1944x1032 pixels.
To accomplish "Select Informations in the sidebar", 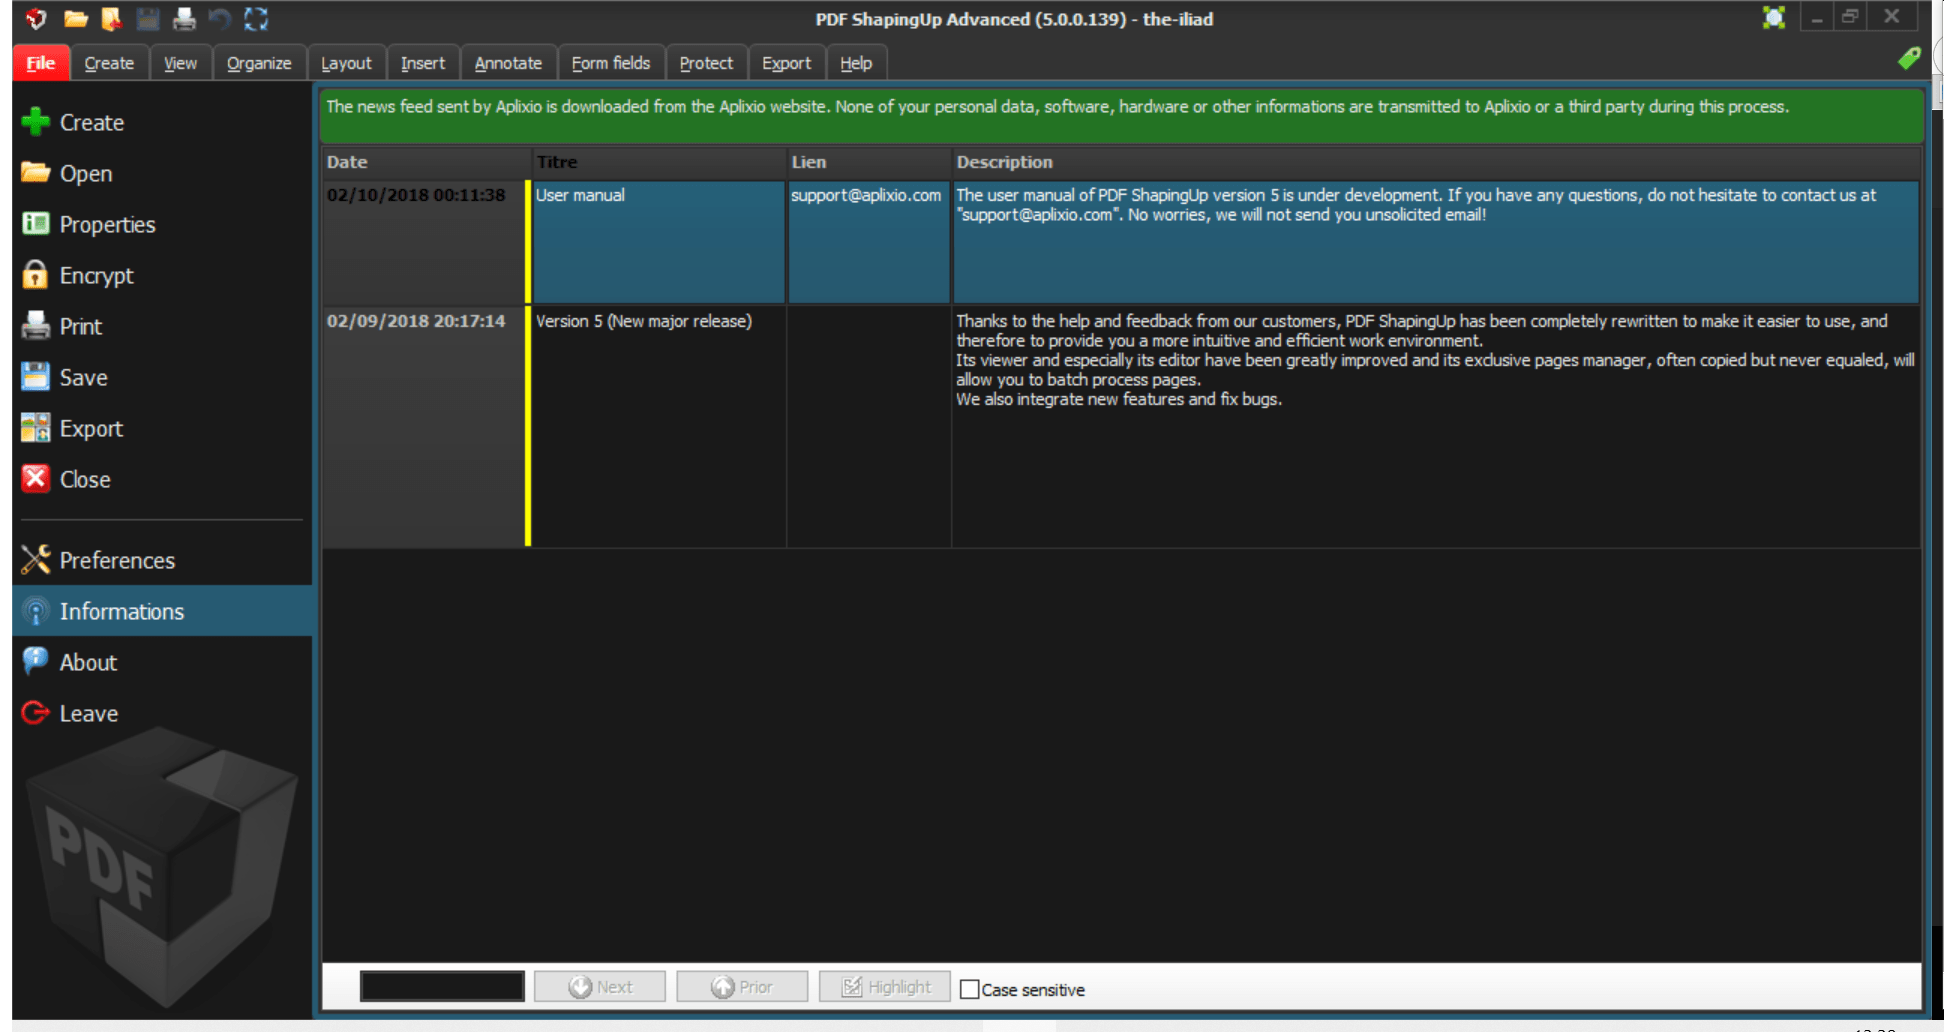I will point(162,611).
